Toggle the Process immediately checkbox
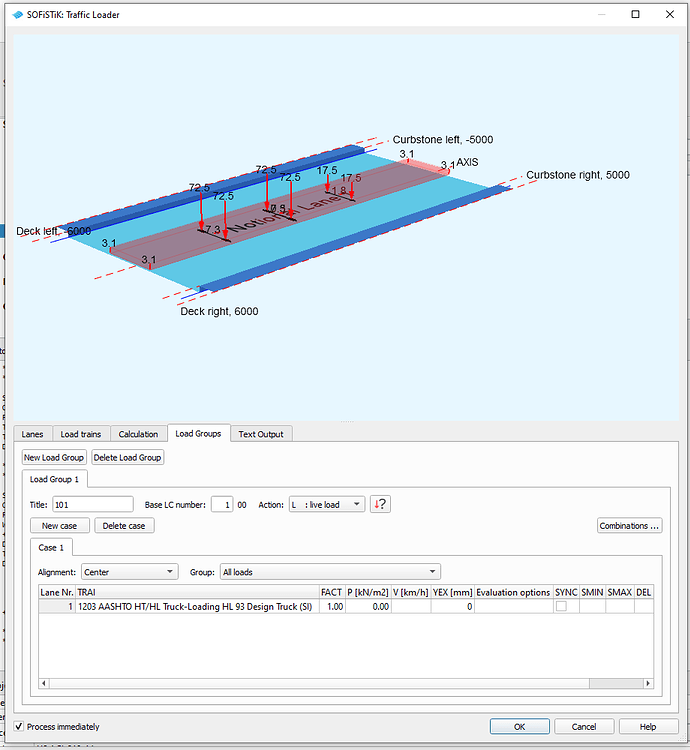The image size is (690, 750). click(x=20, y=727)
